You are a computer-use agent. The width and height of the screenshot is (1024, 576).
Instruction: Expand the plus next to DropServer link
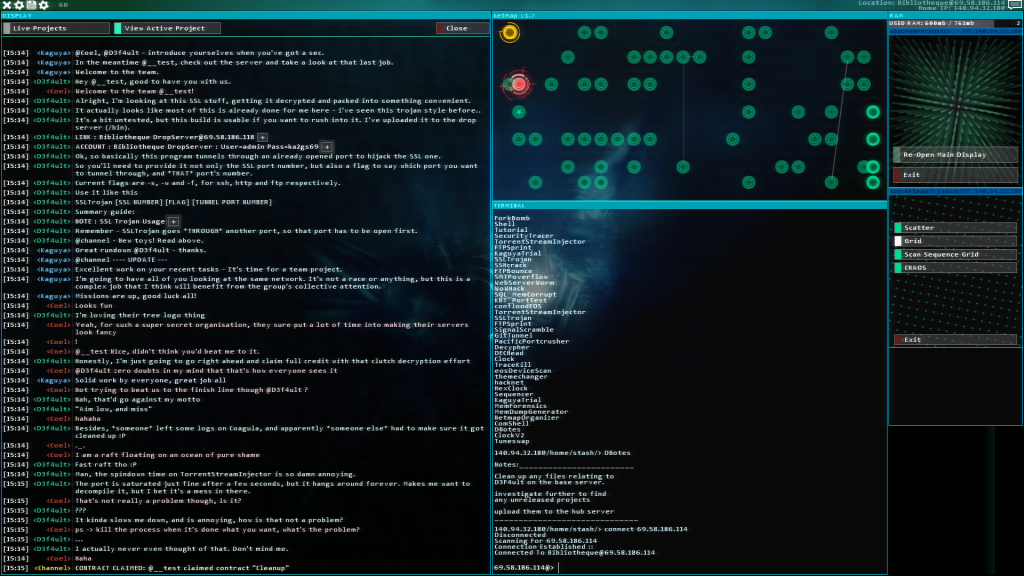[x=263, y=136]
